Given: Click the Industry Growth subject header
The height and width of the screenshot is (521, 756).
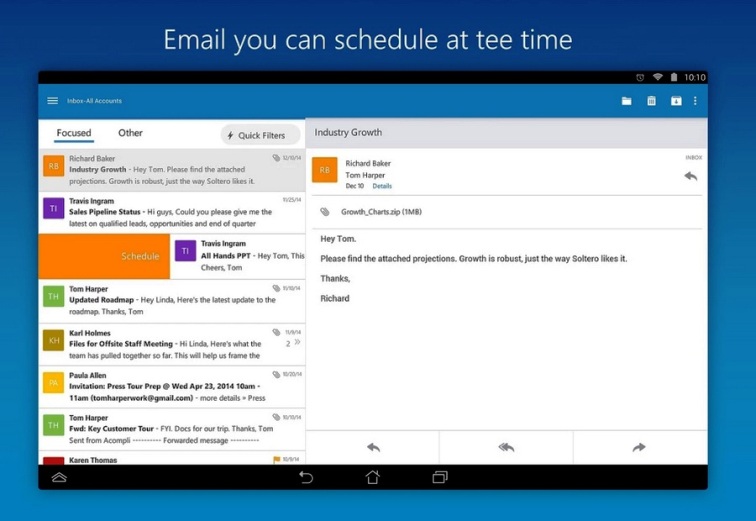Looking at the screenshot, I should [348, 133].
